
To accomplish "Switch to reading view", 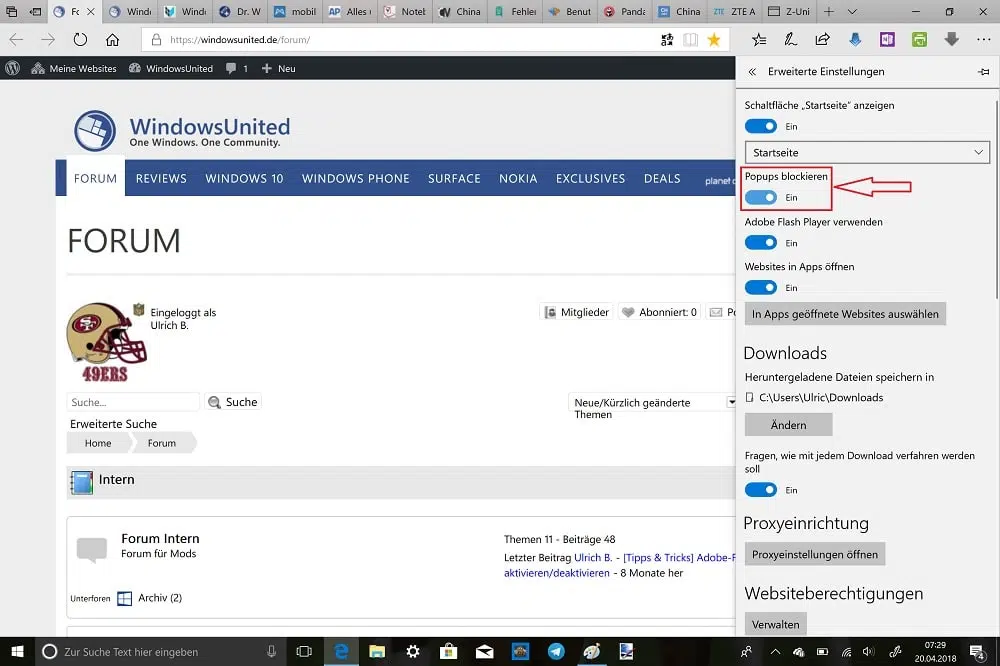I will point(690,40).
